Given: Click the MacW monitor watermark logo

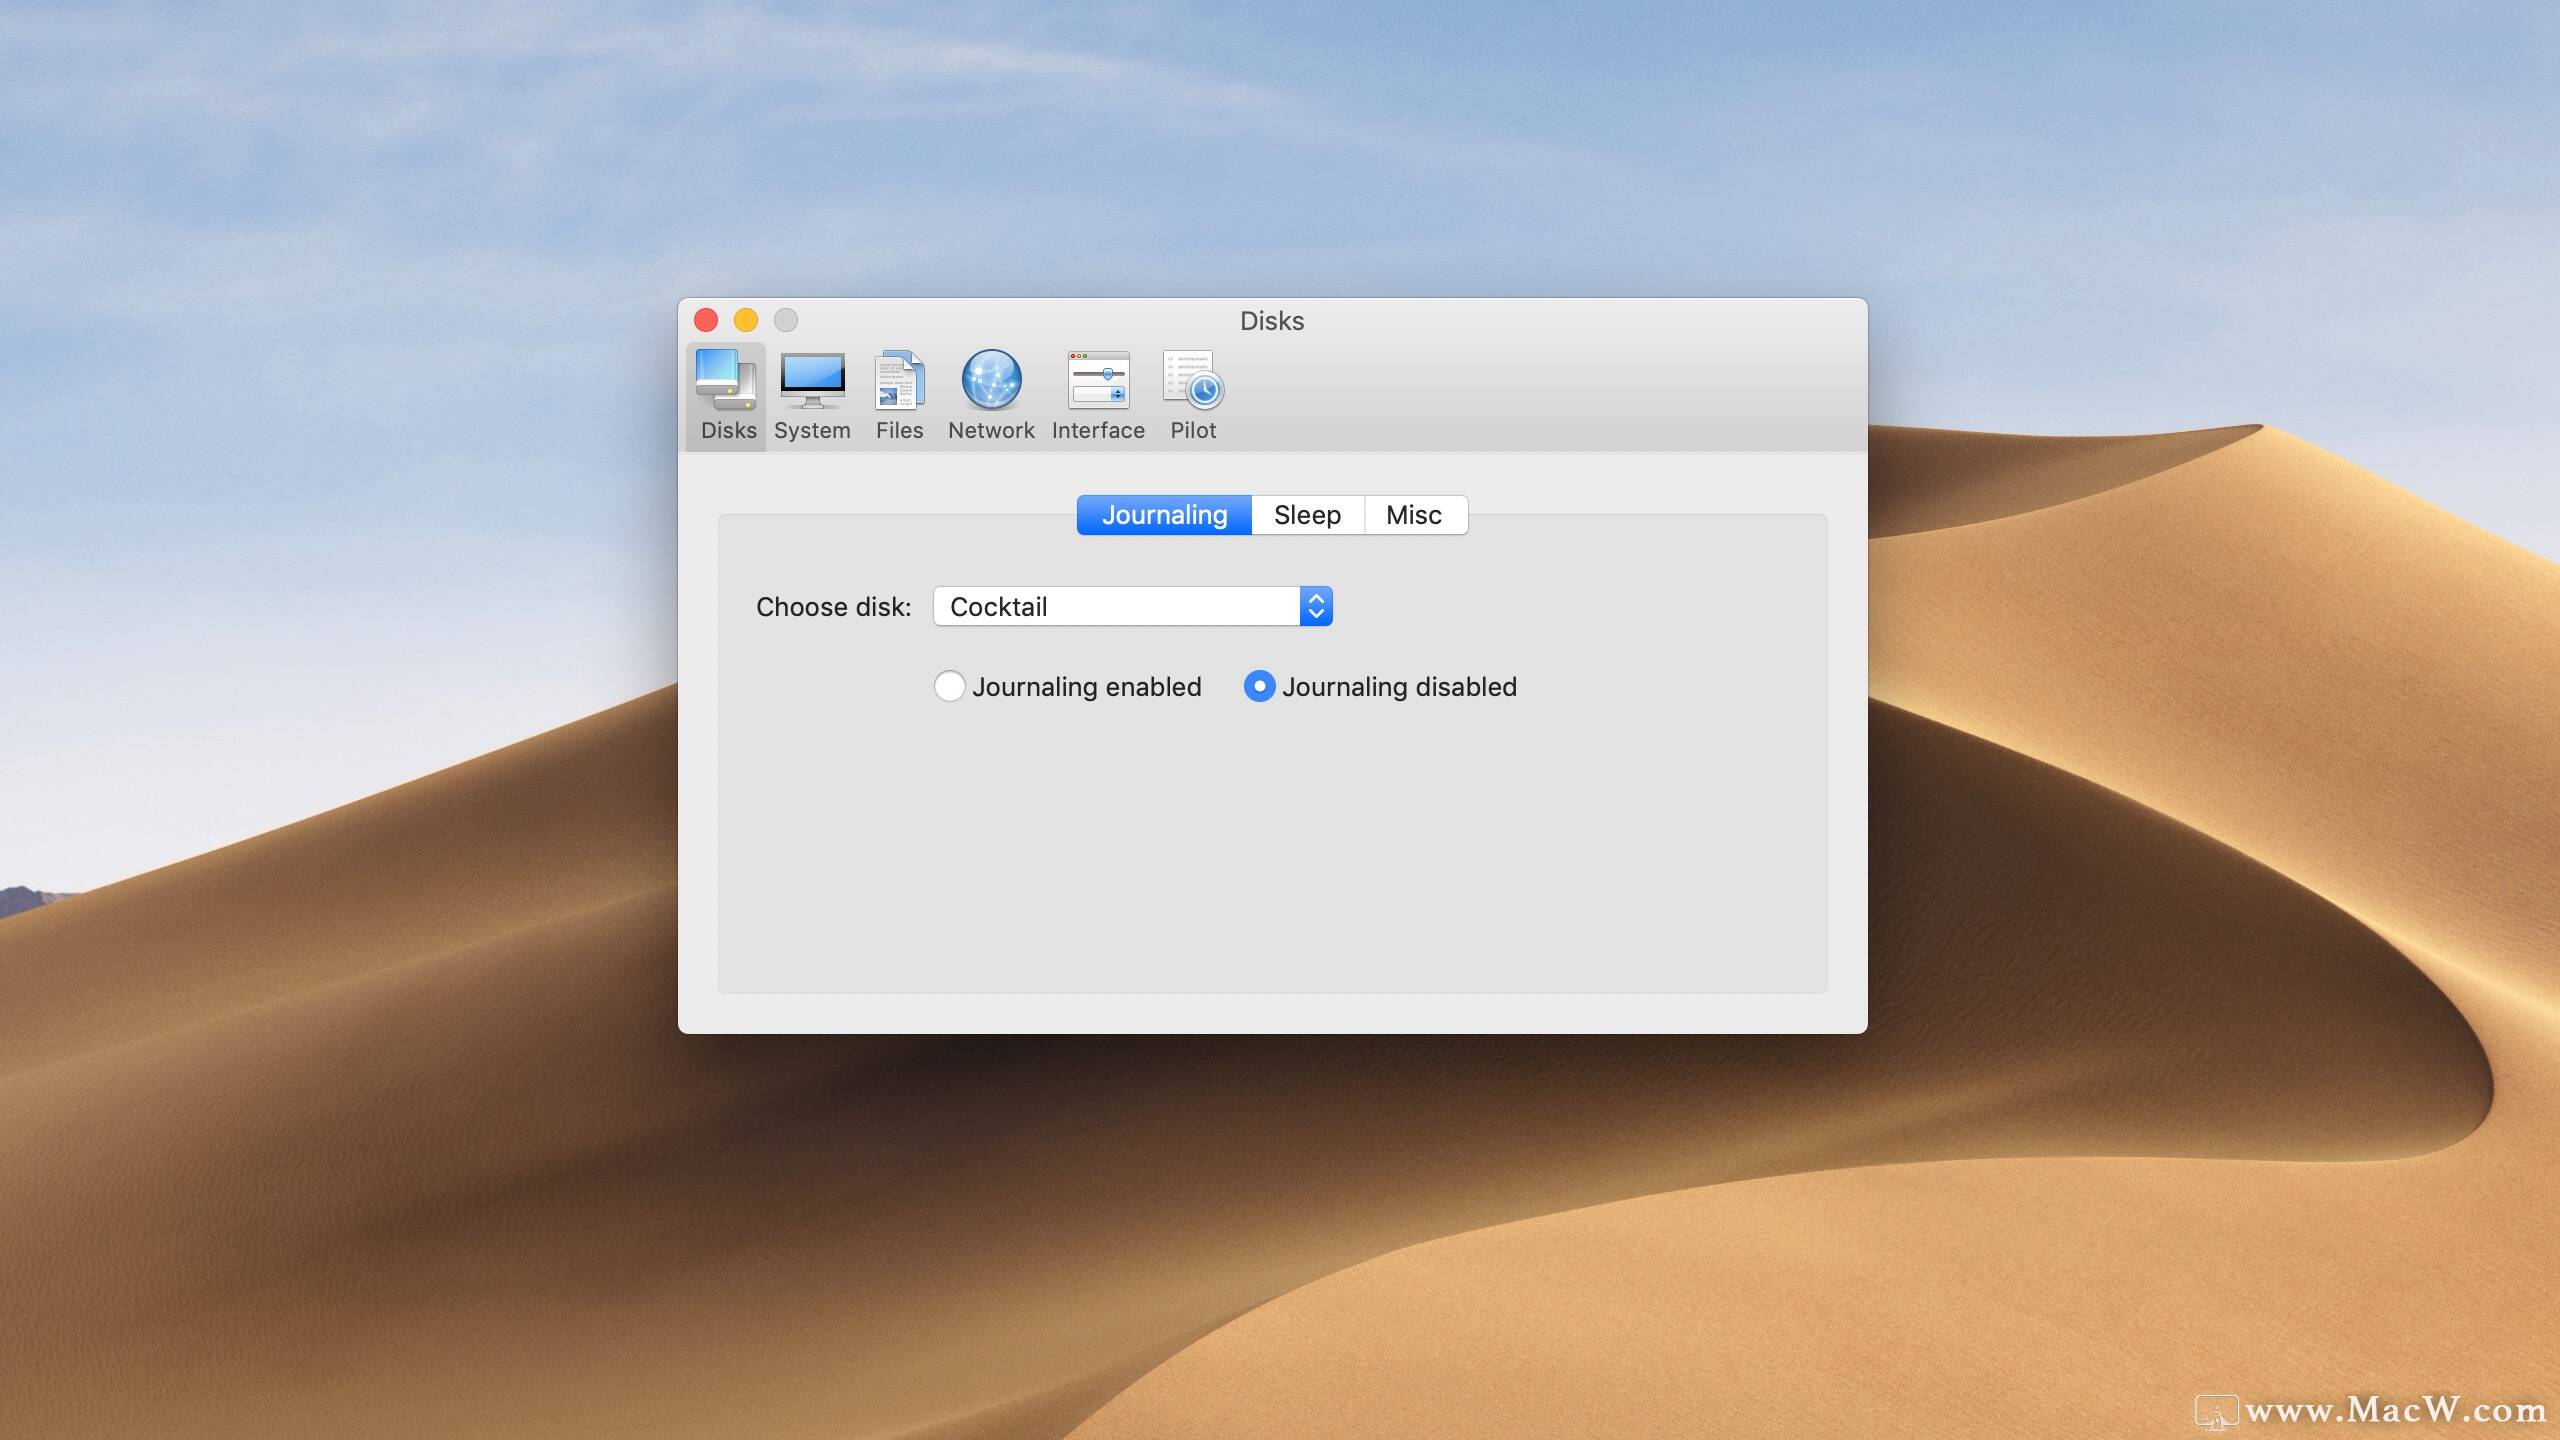Looking at the screenshot, I should [x=2216, y=1412].
